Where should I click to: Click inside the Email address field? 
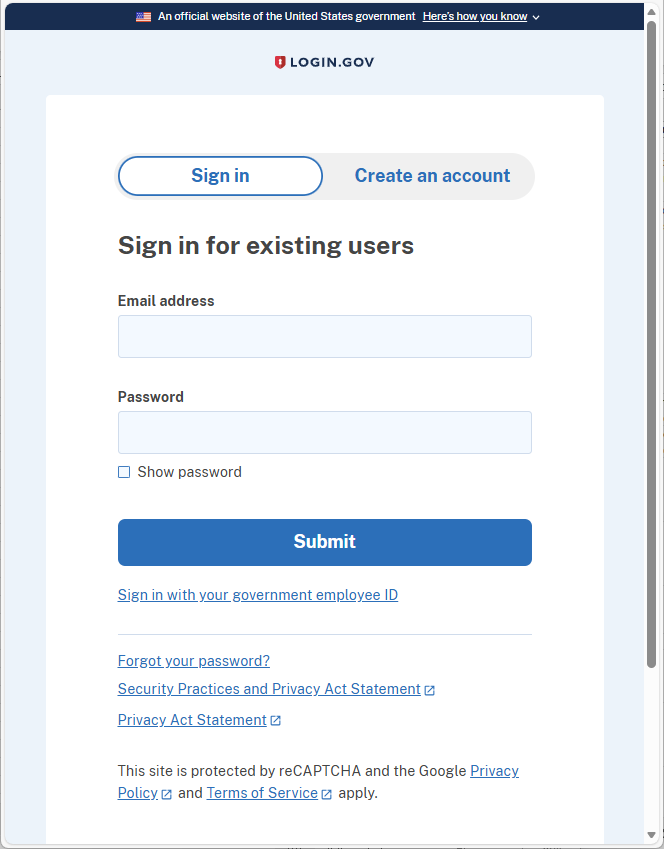pyautogui.click(x=324, y=336)
